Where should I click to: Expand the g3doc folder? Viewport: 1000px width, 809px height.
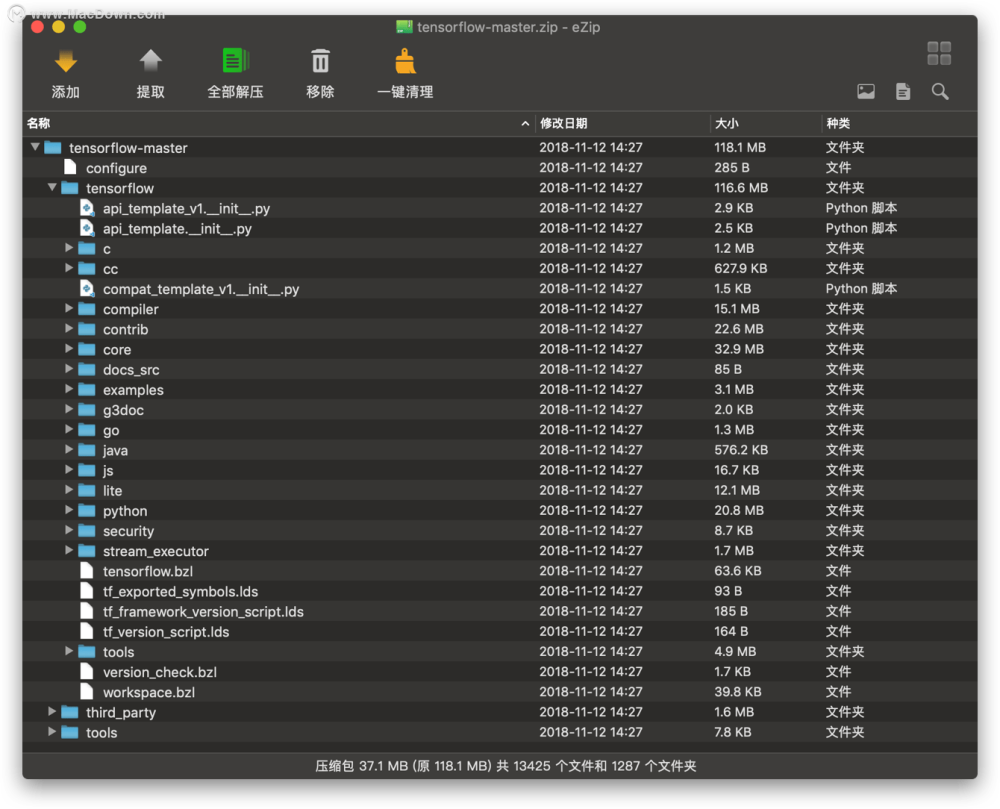(x=69, y=409)
